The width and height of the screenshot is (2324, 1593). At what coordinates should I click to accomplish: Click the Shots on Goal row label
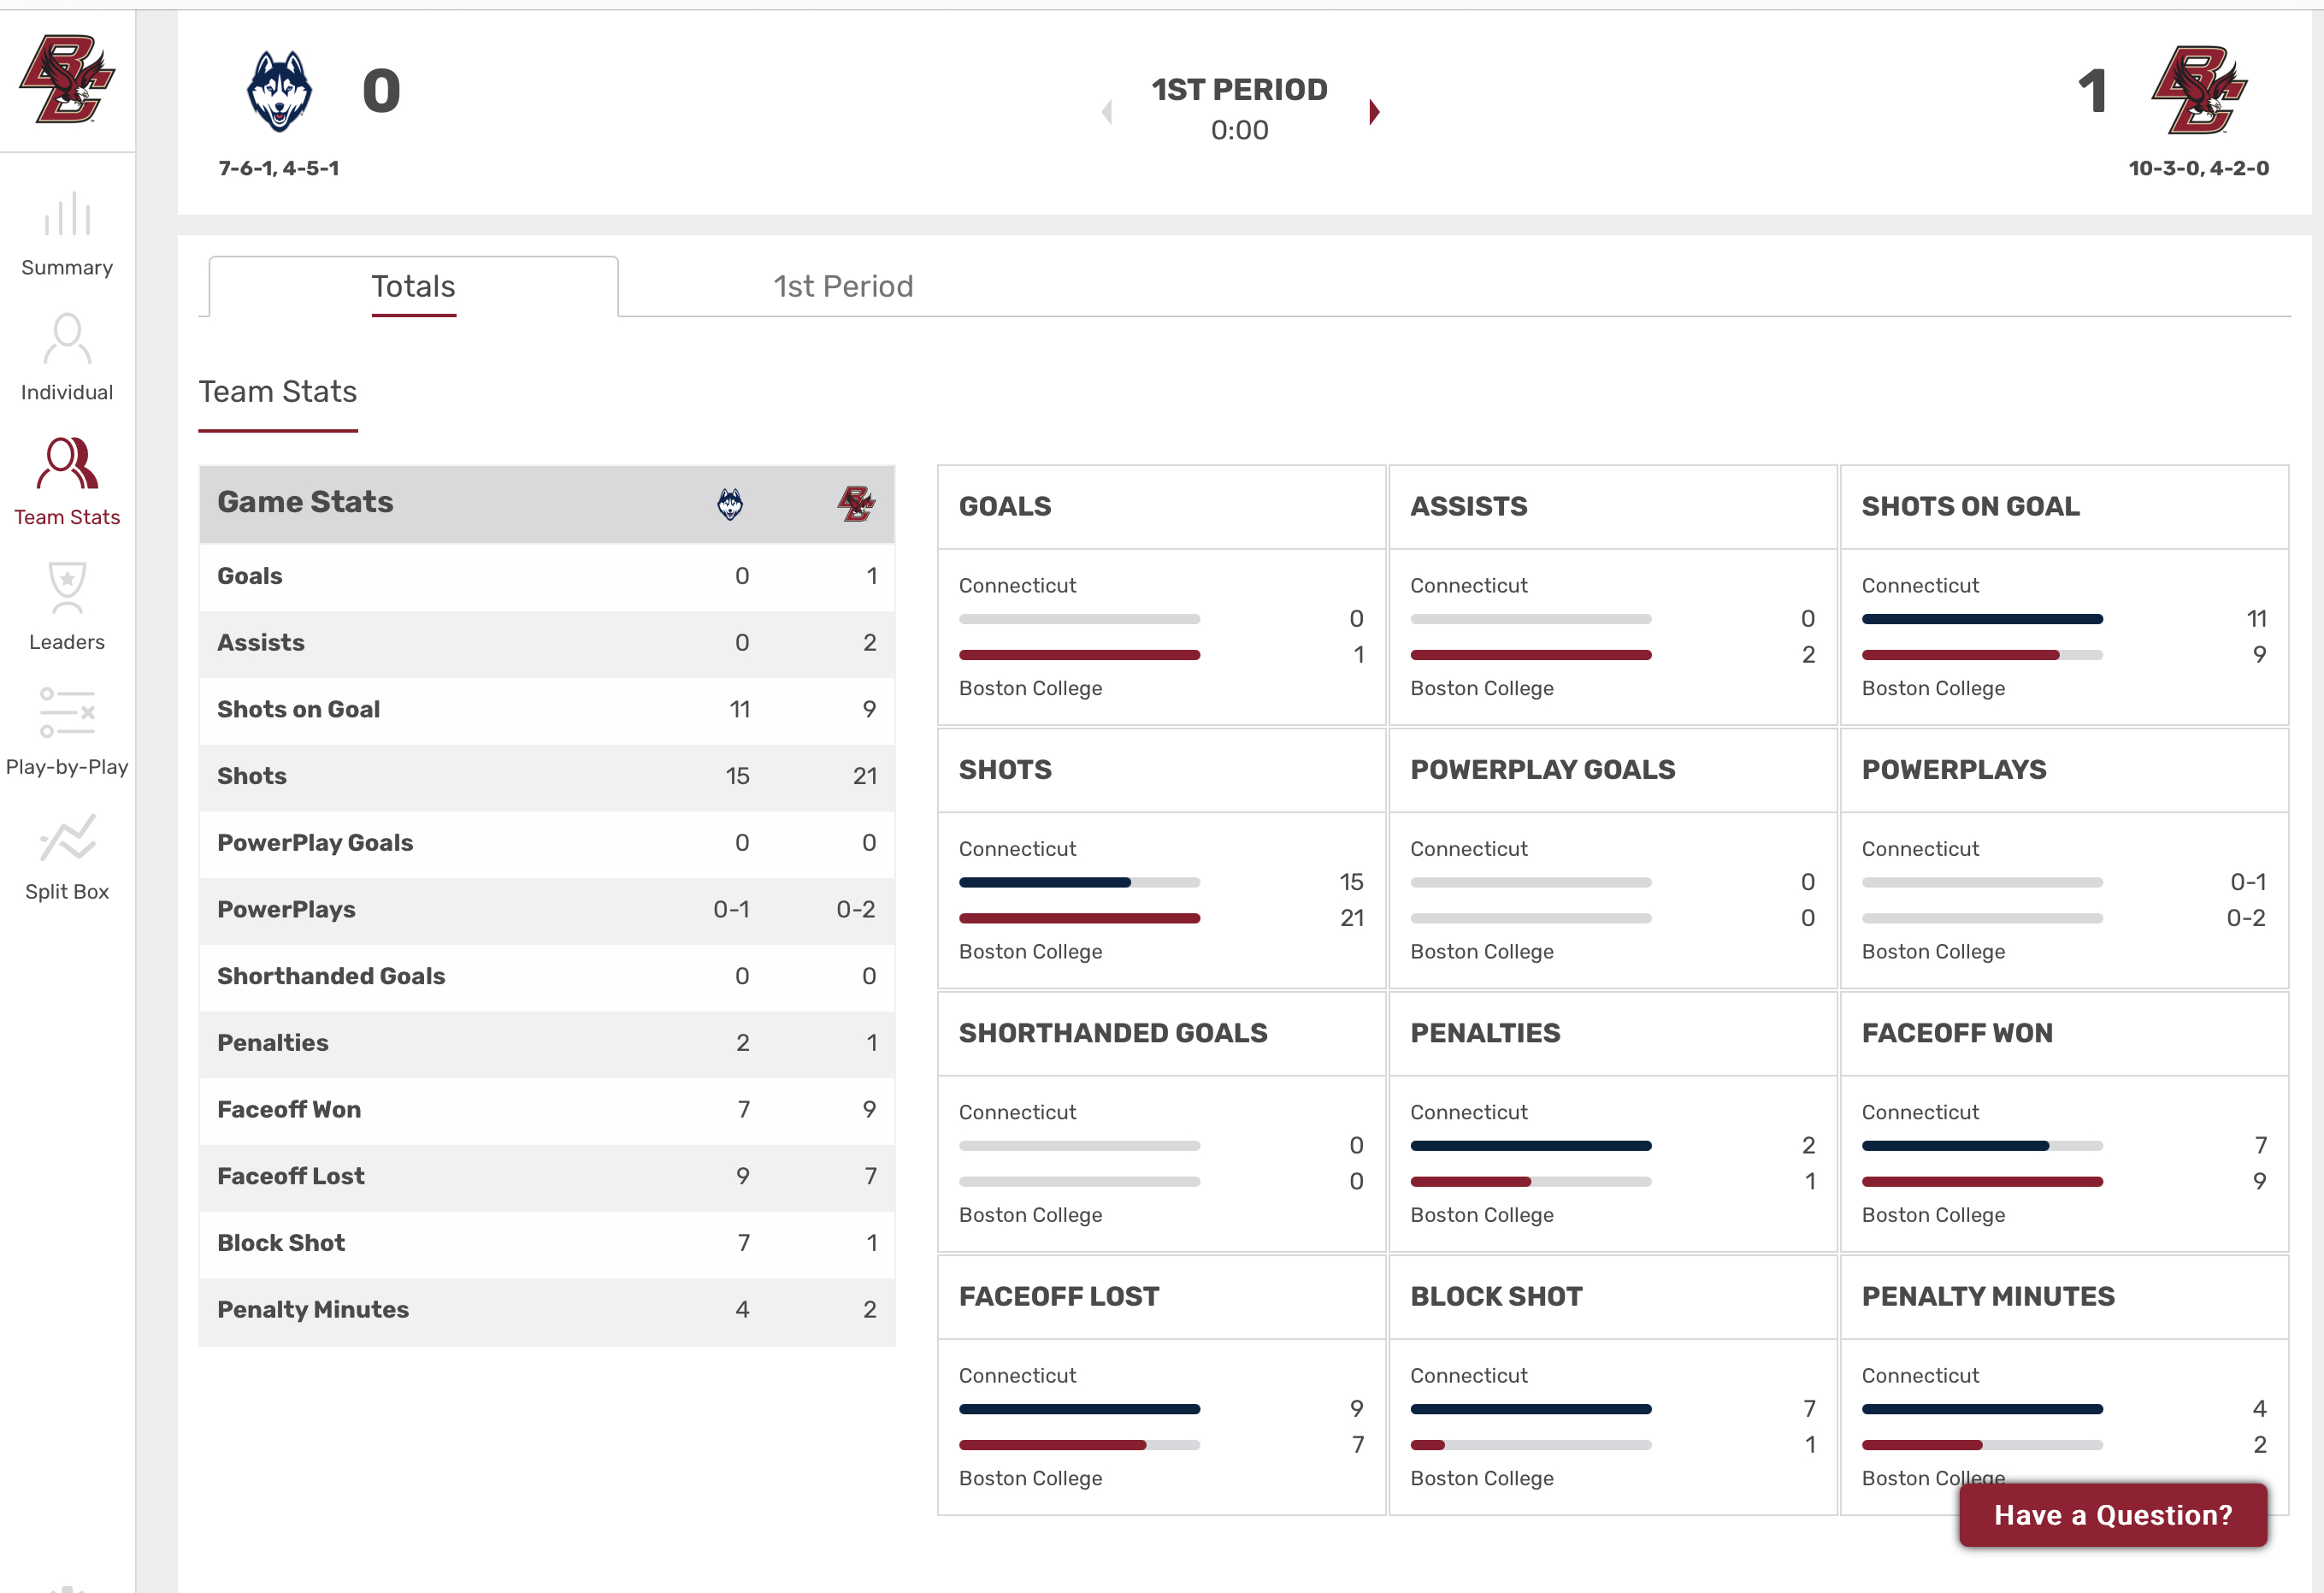coord(298,709)
